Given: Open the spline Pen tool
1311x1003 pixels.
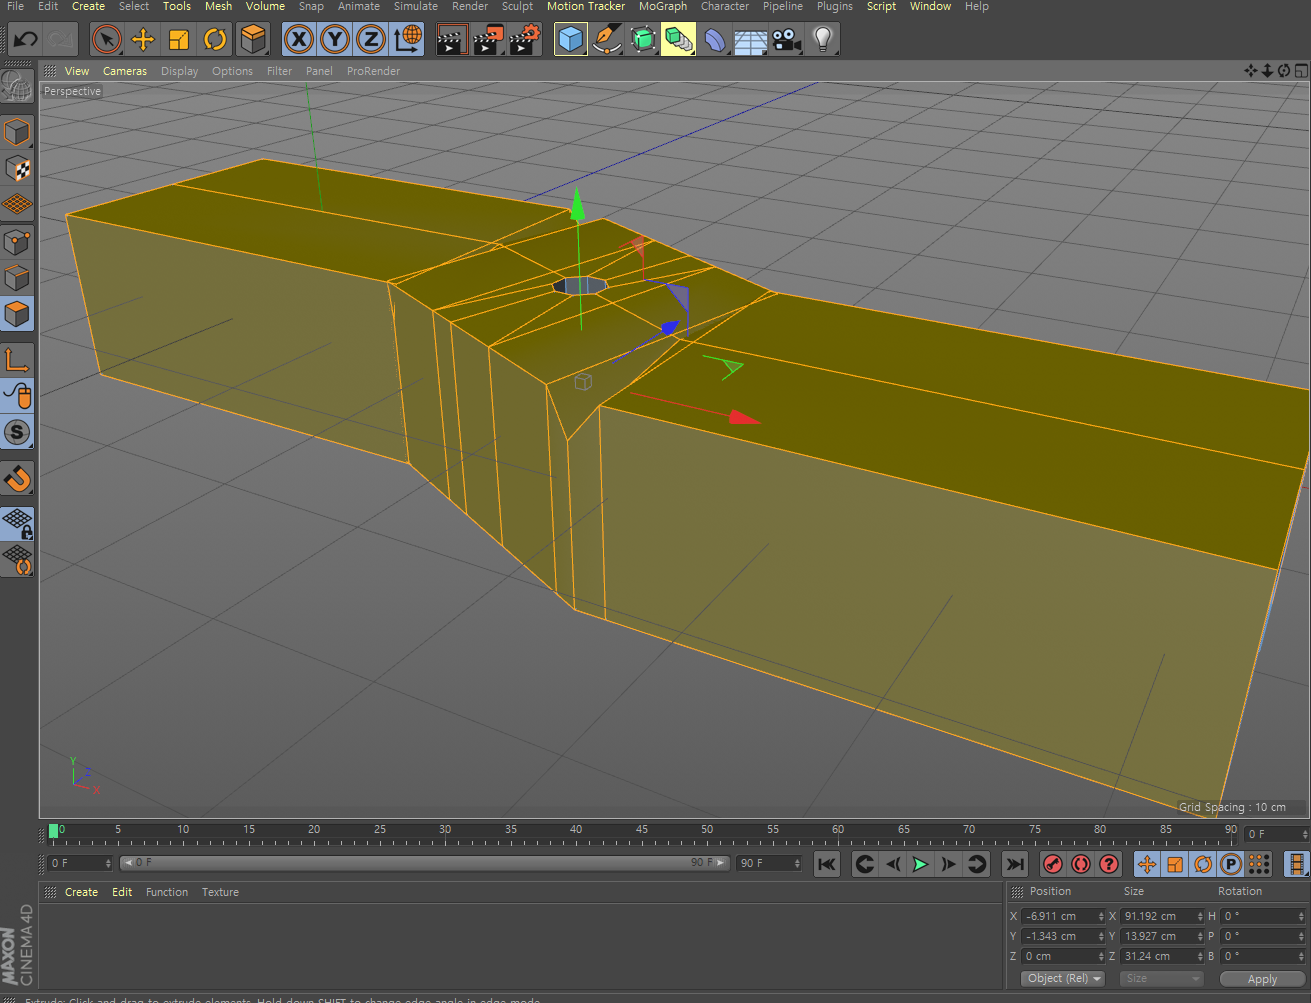Looking at the screenshot, I should coord(606,40).
